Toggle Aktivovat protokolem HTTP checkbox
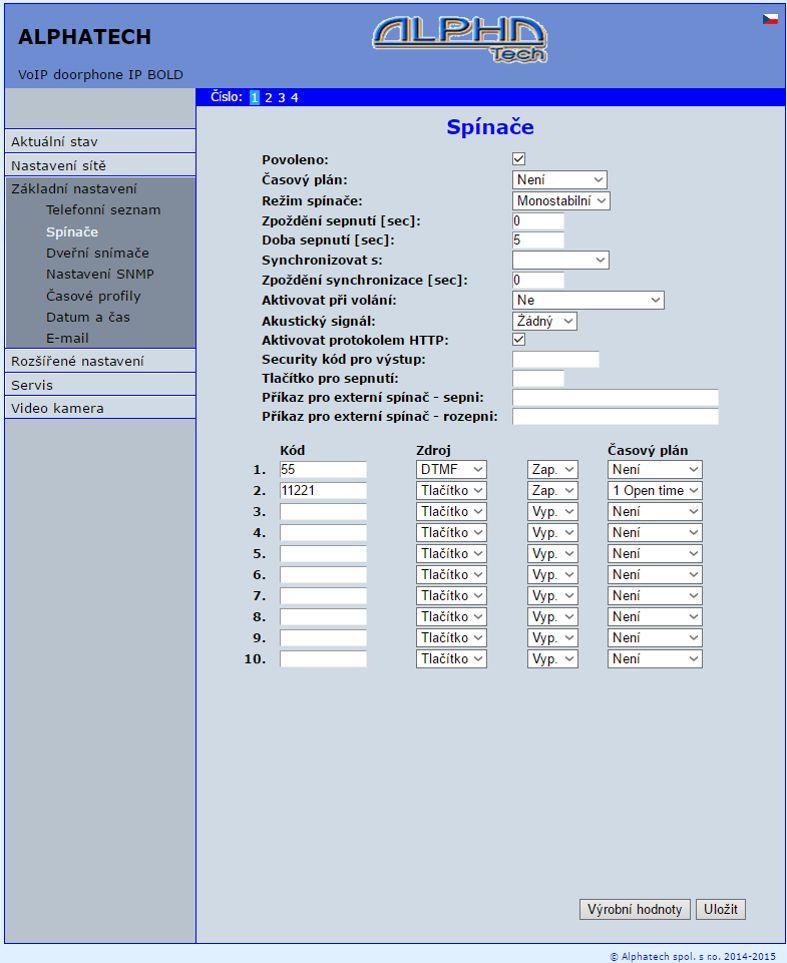This screenshot has width=787, height=963. (519, 340)
